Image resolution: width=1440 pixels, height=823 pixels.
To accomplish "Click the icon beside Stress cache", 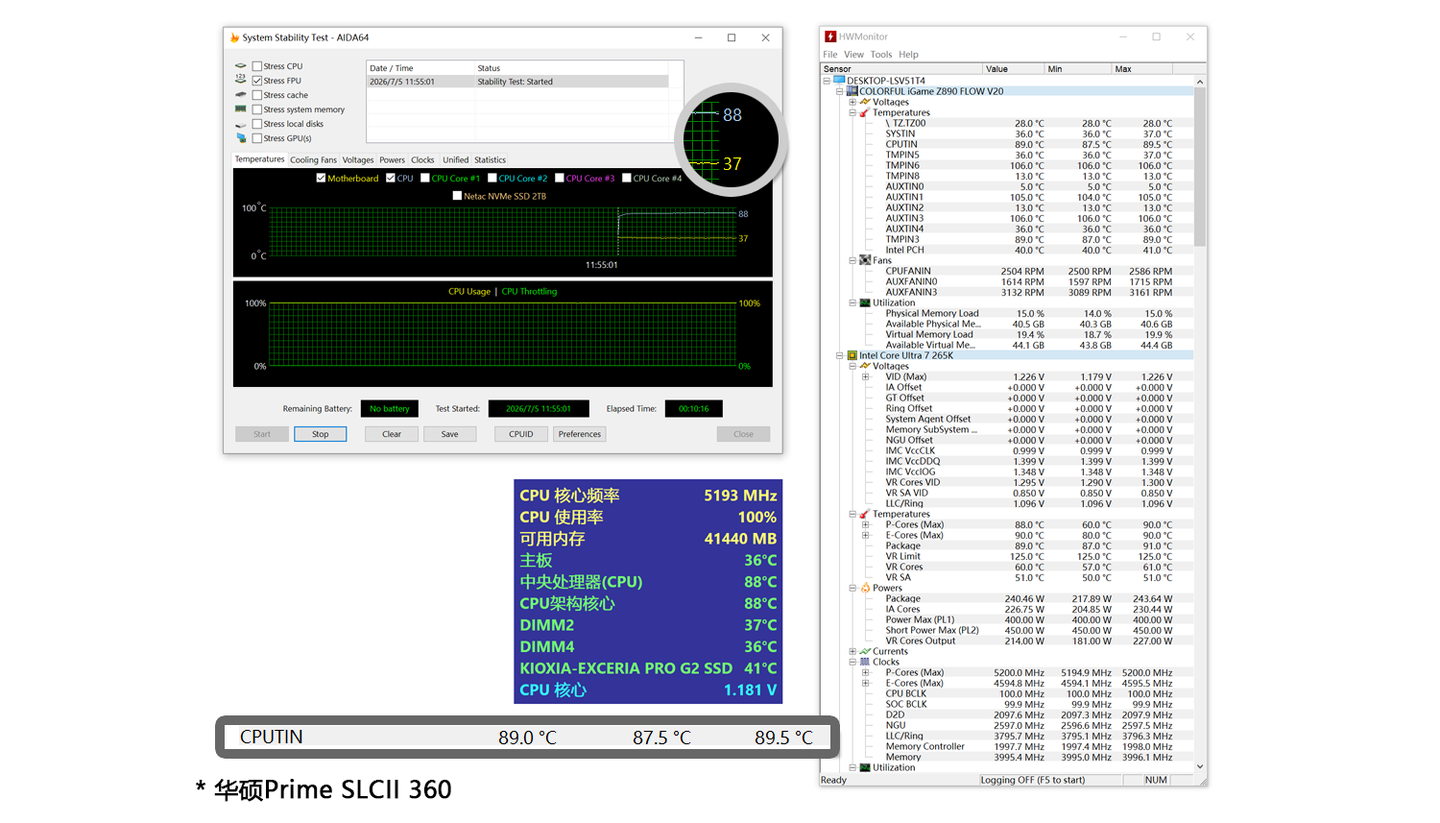I will (241, 95).
